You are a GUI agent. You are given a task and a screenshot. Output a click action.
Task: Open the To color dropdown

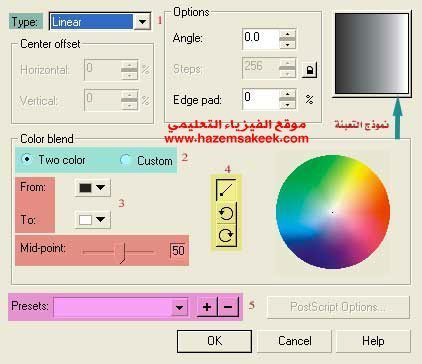(x=93, y=219)
